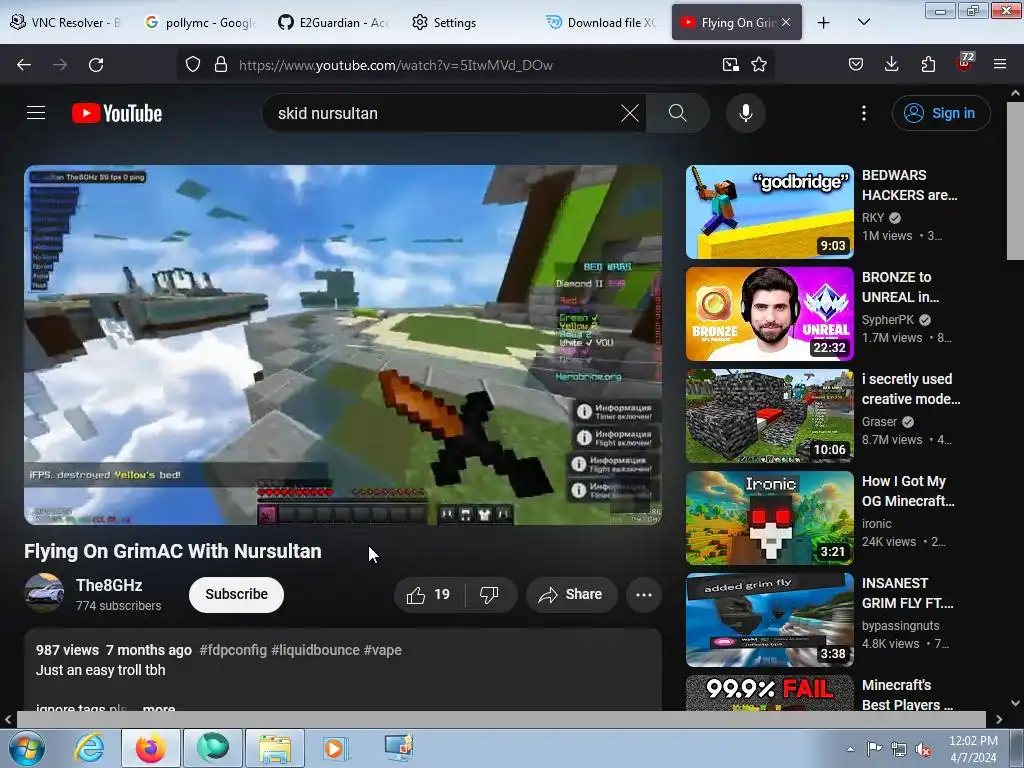Sign in to YouTube
1024x768 pixels.
[x=941, y=113]
